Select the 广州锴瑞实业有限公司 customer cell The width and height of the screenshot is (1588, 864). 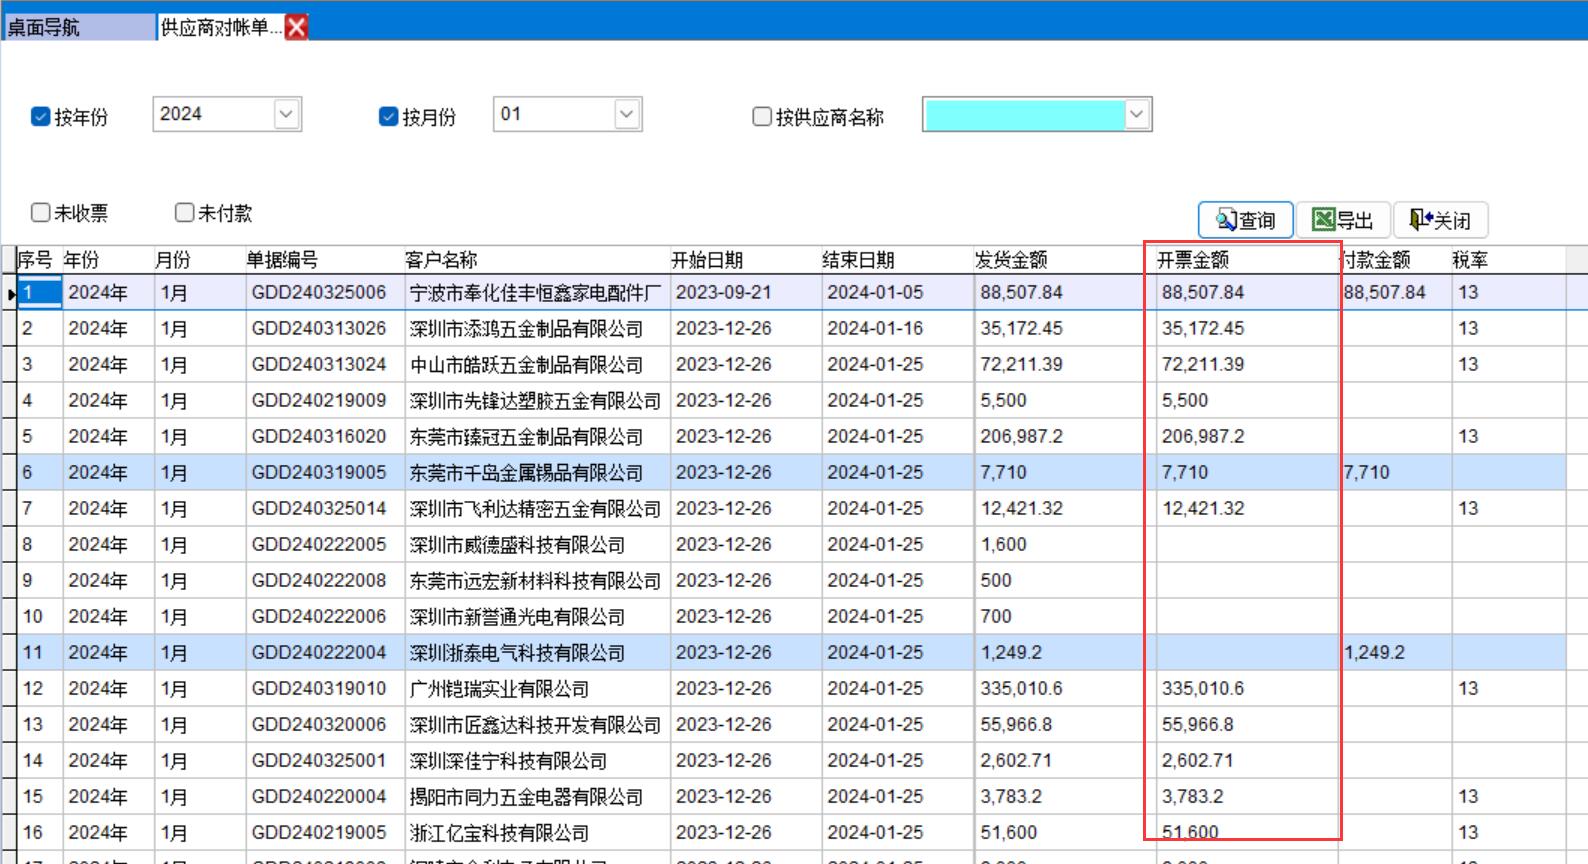pyautogui.click(x=499, y=689)
